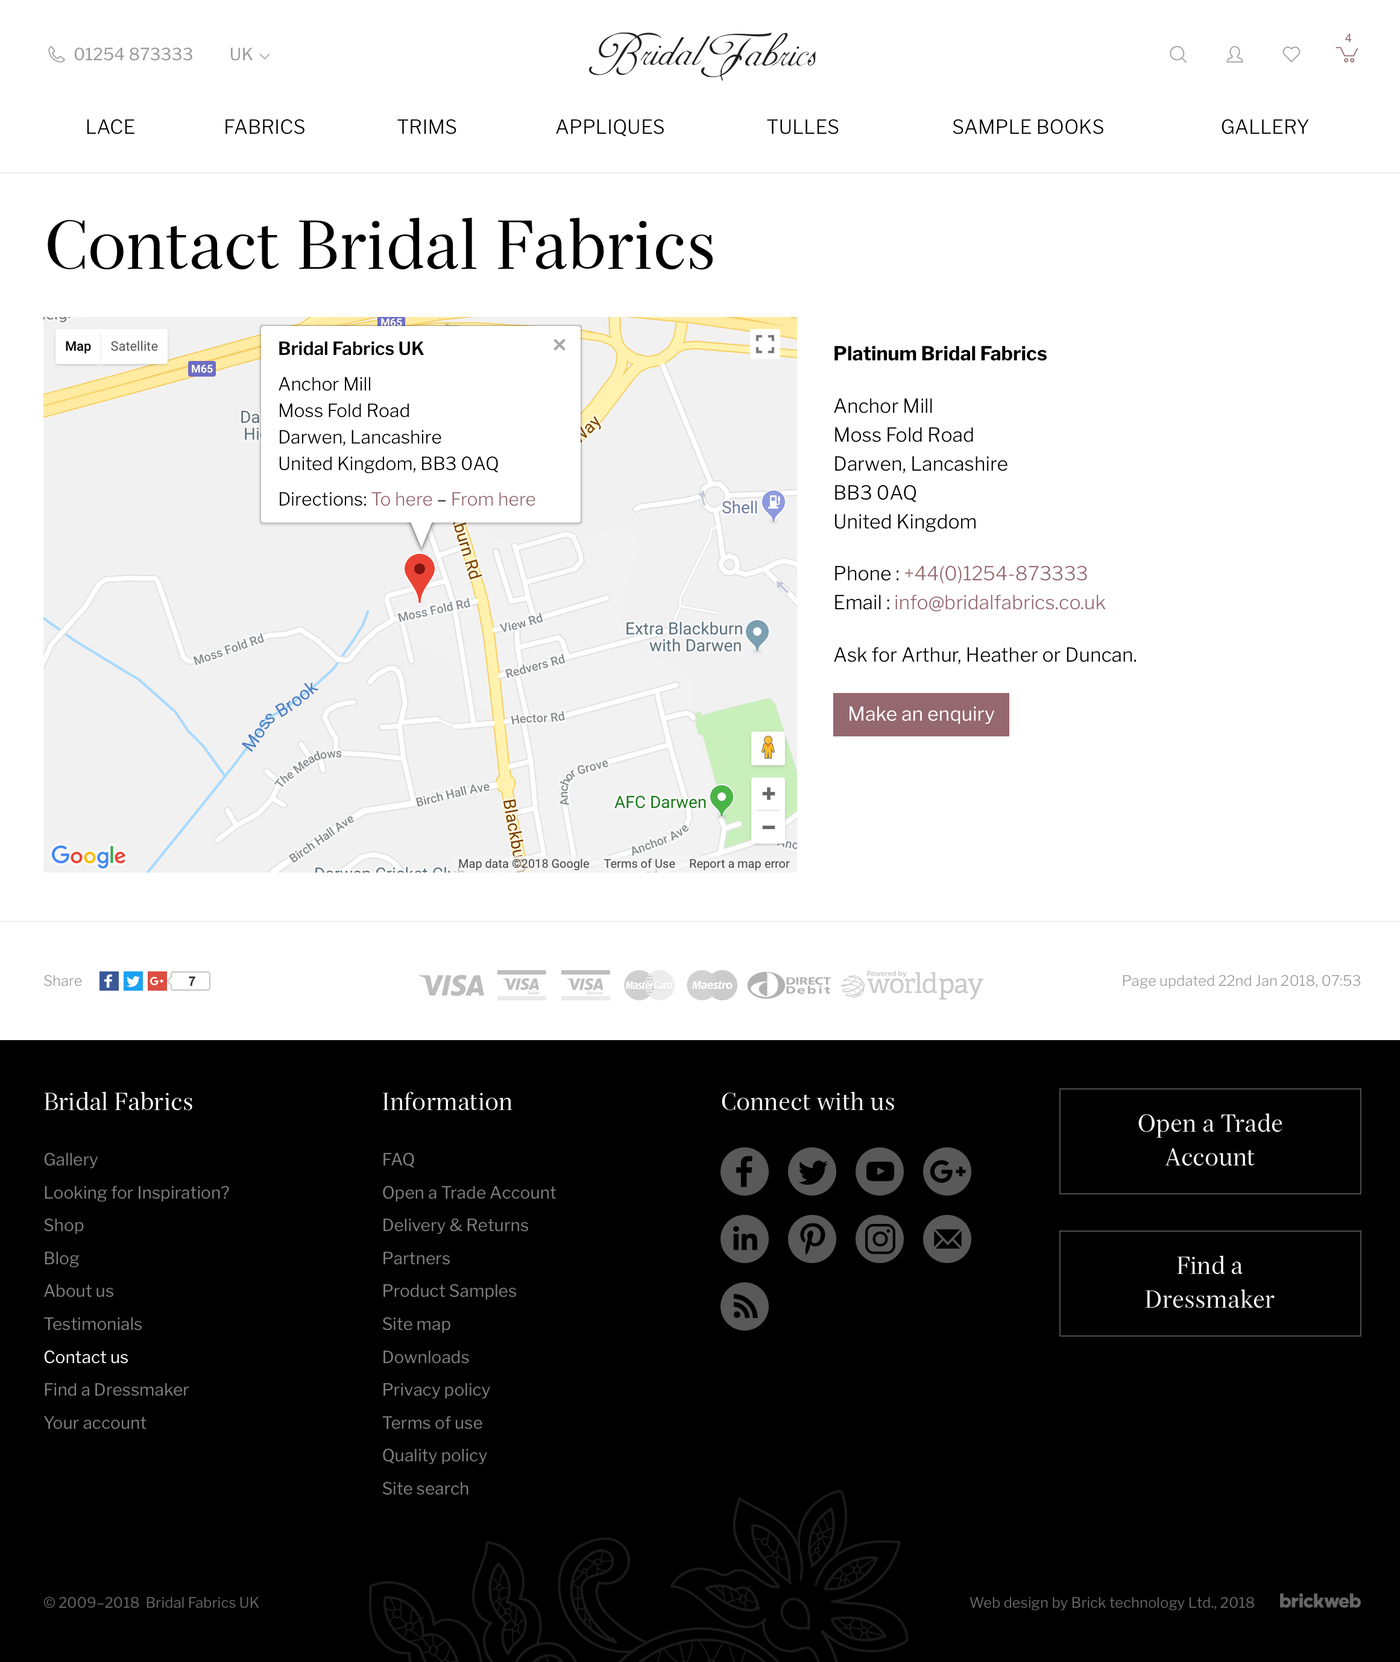Follow the info@bridalfabrics.co.uk email link
The width and height of the screenshot is (1400, 1662).
pyautogui.click(x=999, y=602)
